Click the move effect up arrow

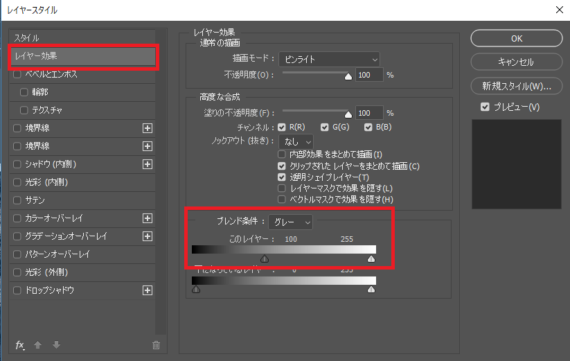38,345
